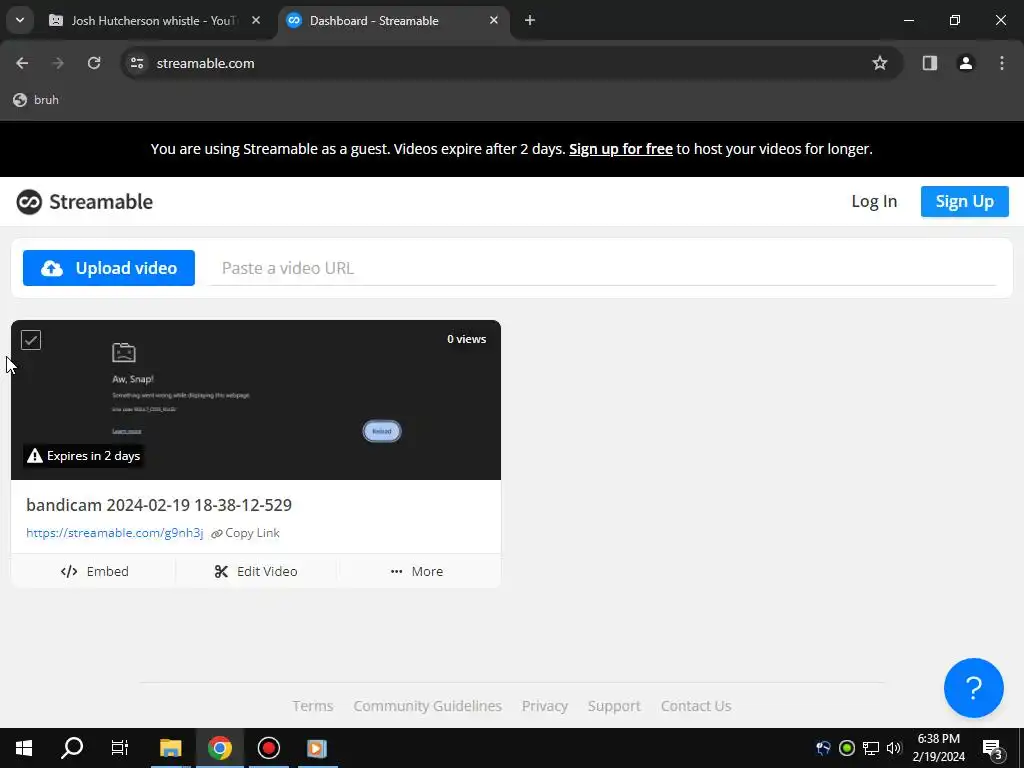Open Bandicam recorder taskbar icon
1024x768 pixels.
click(268, 748)
